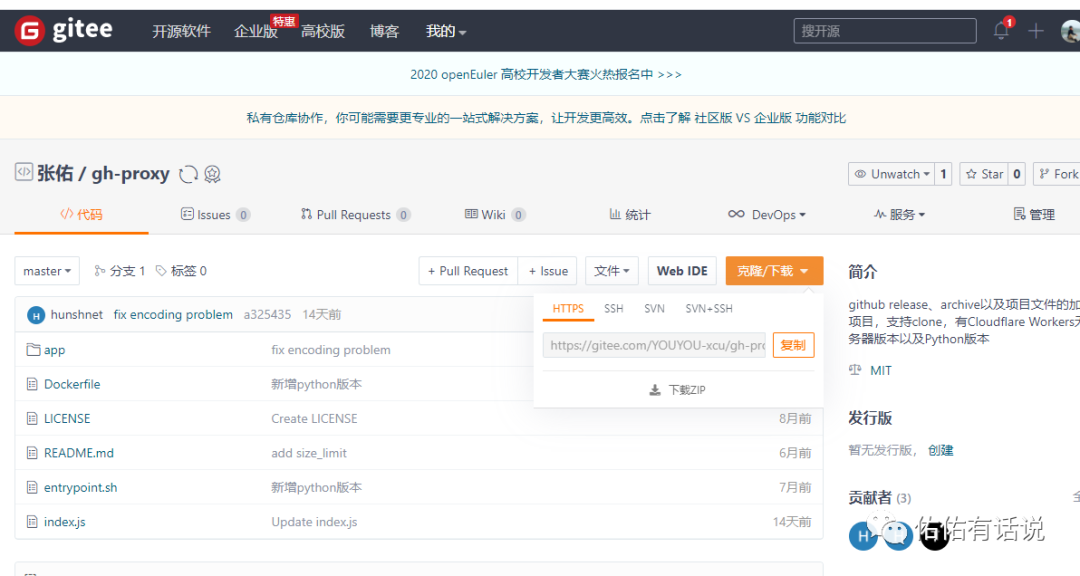
Task: Click the plus create icon in header
Action: click(x=1035, y=31)
